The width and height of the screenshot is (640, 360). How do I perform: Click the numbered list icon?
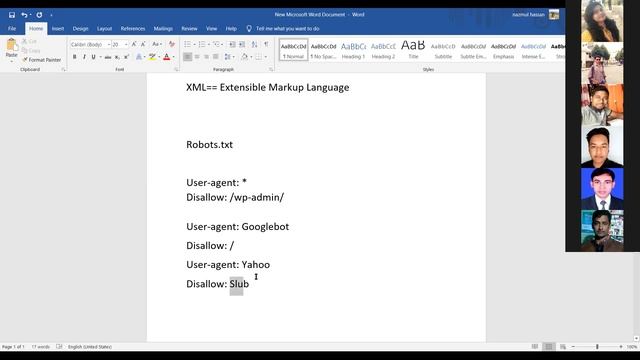click(202, 44)
